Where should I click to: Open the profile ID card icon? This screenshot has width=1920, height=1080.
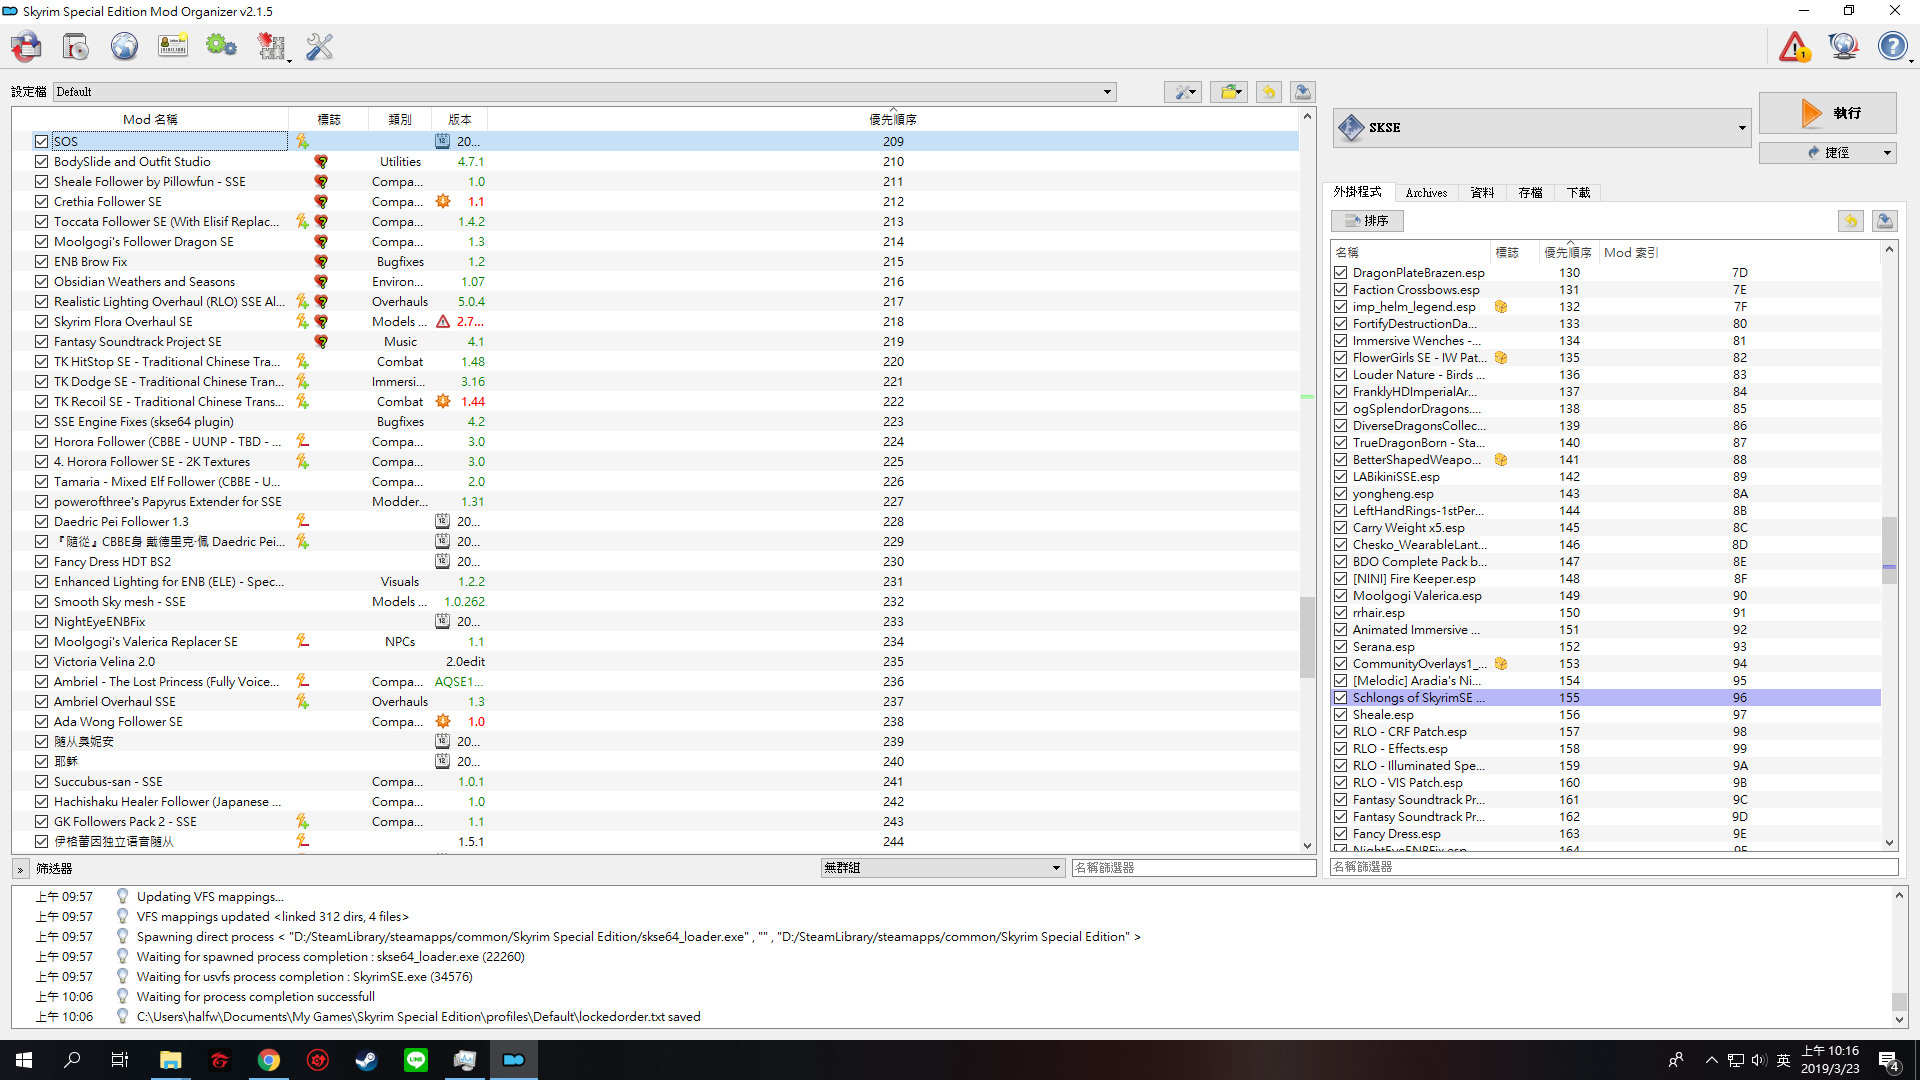173,47
